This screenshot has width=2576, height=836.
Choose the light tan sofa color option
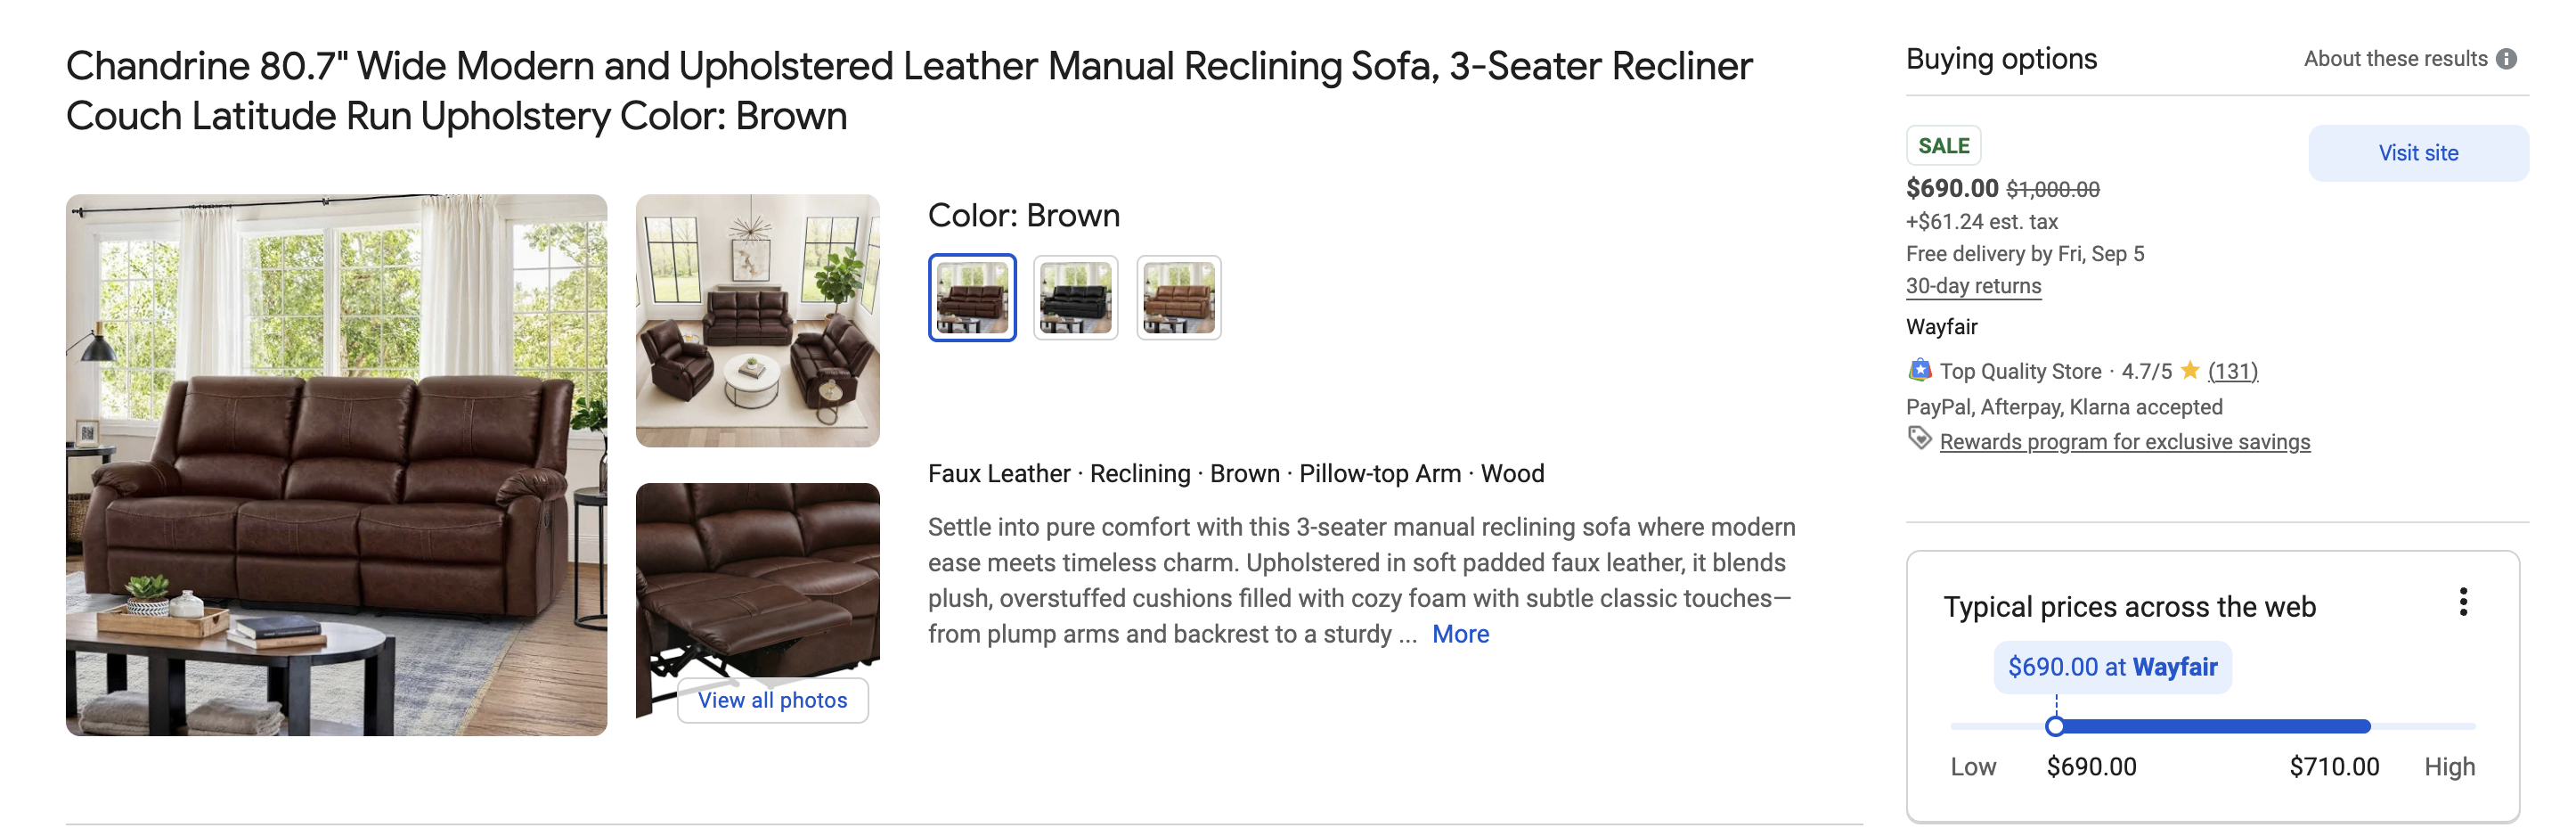pos(1179,298)
